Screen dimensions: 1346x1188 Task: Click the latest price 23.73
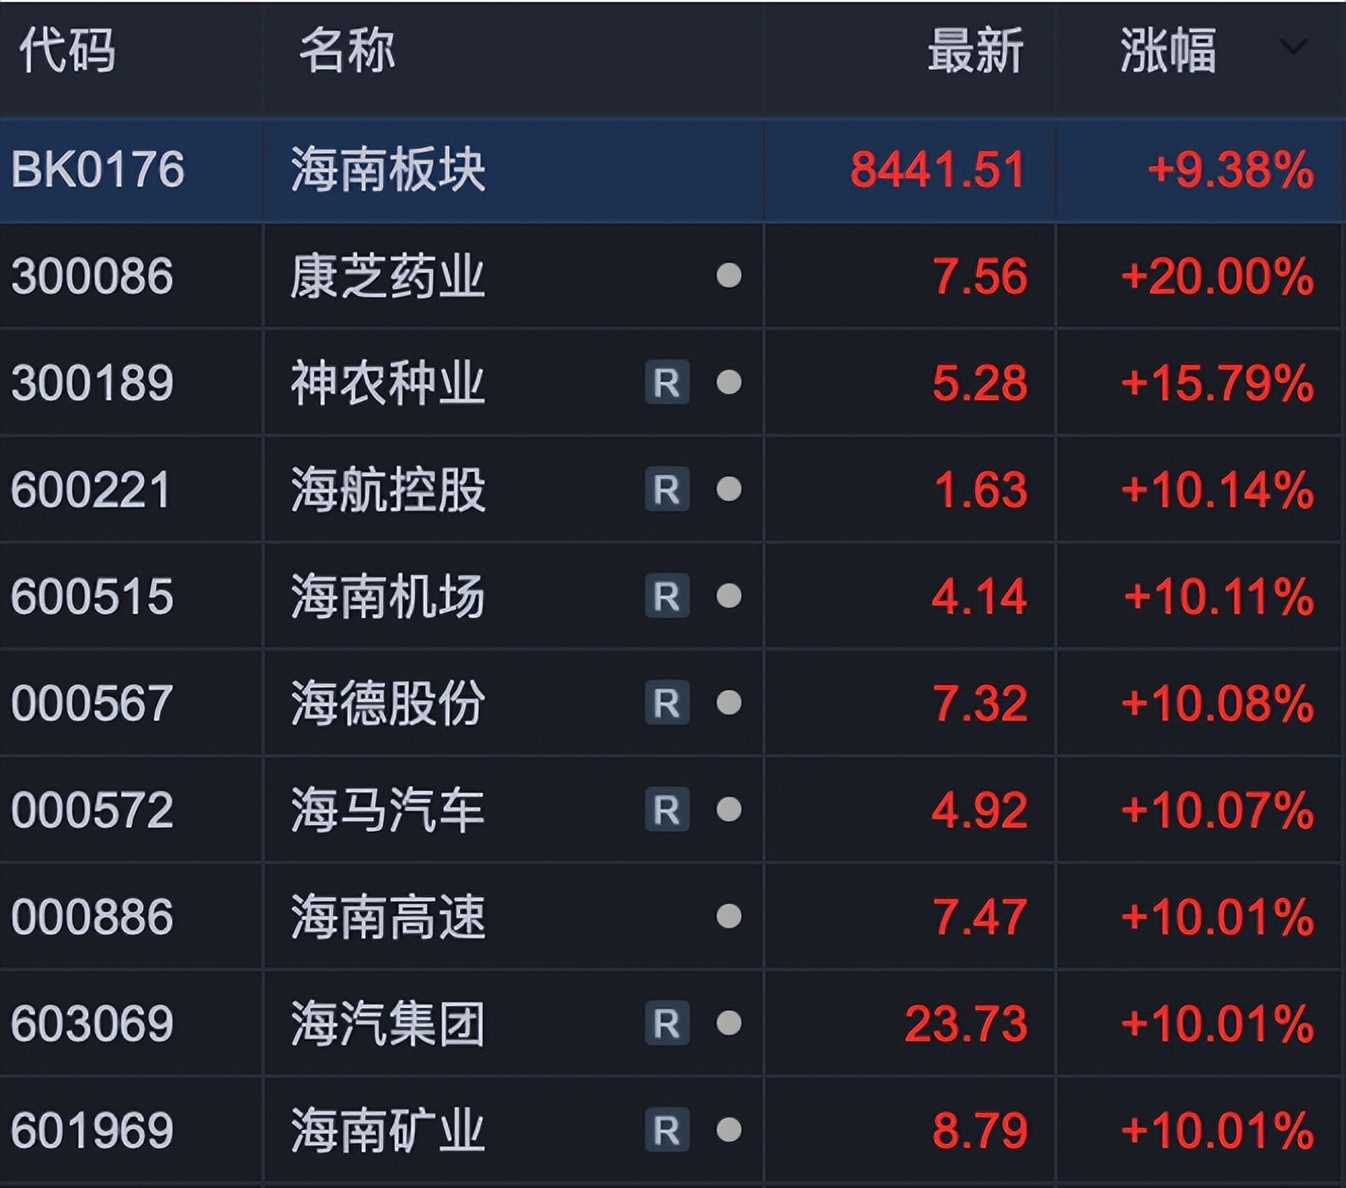click(x=966, y=1024)
